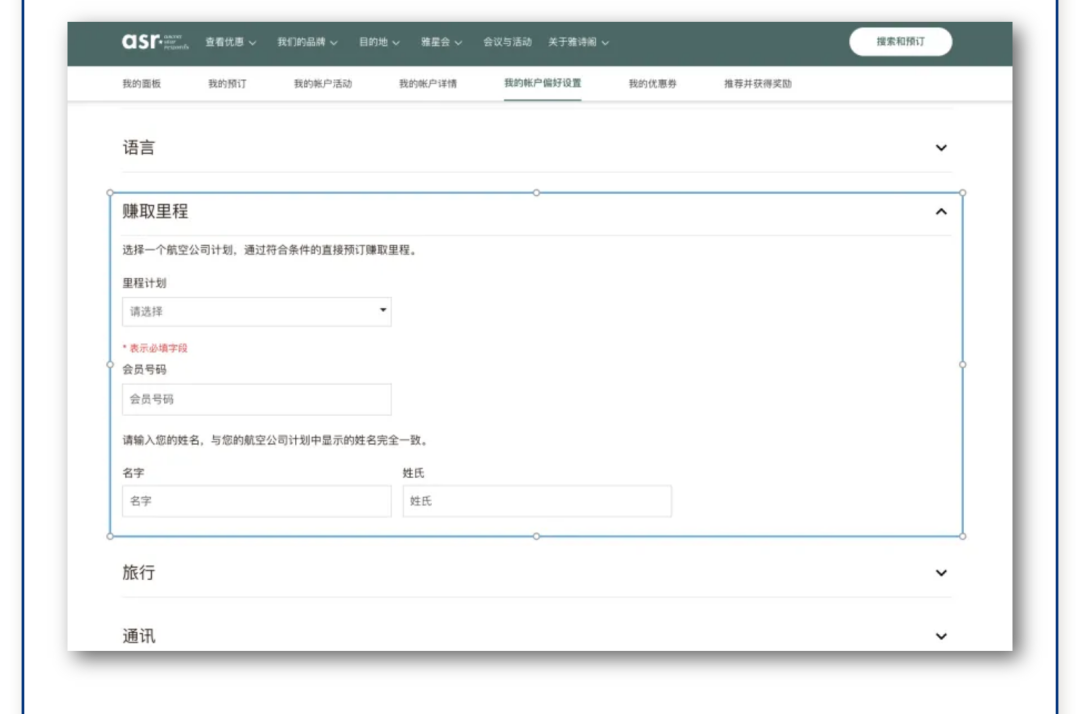Click the 姓氏 input field
Screen dimensions: 1080x714
(x=537, y=501)
